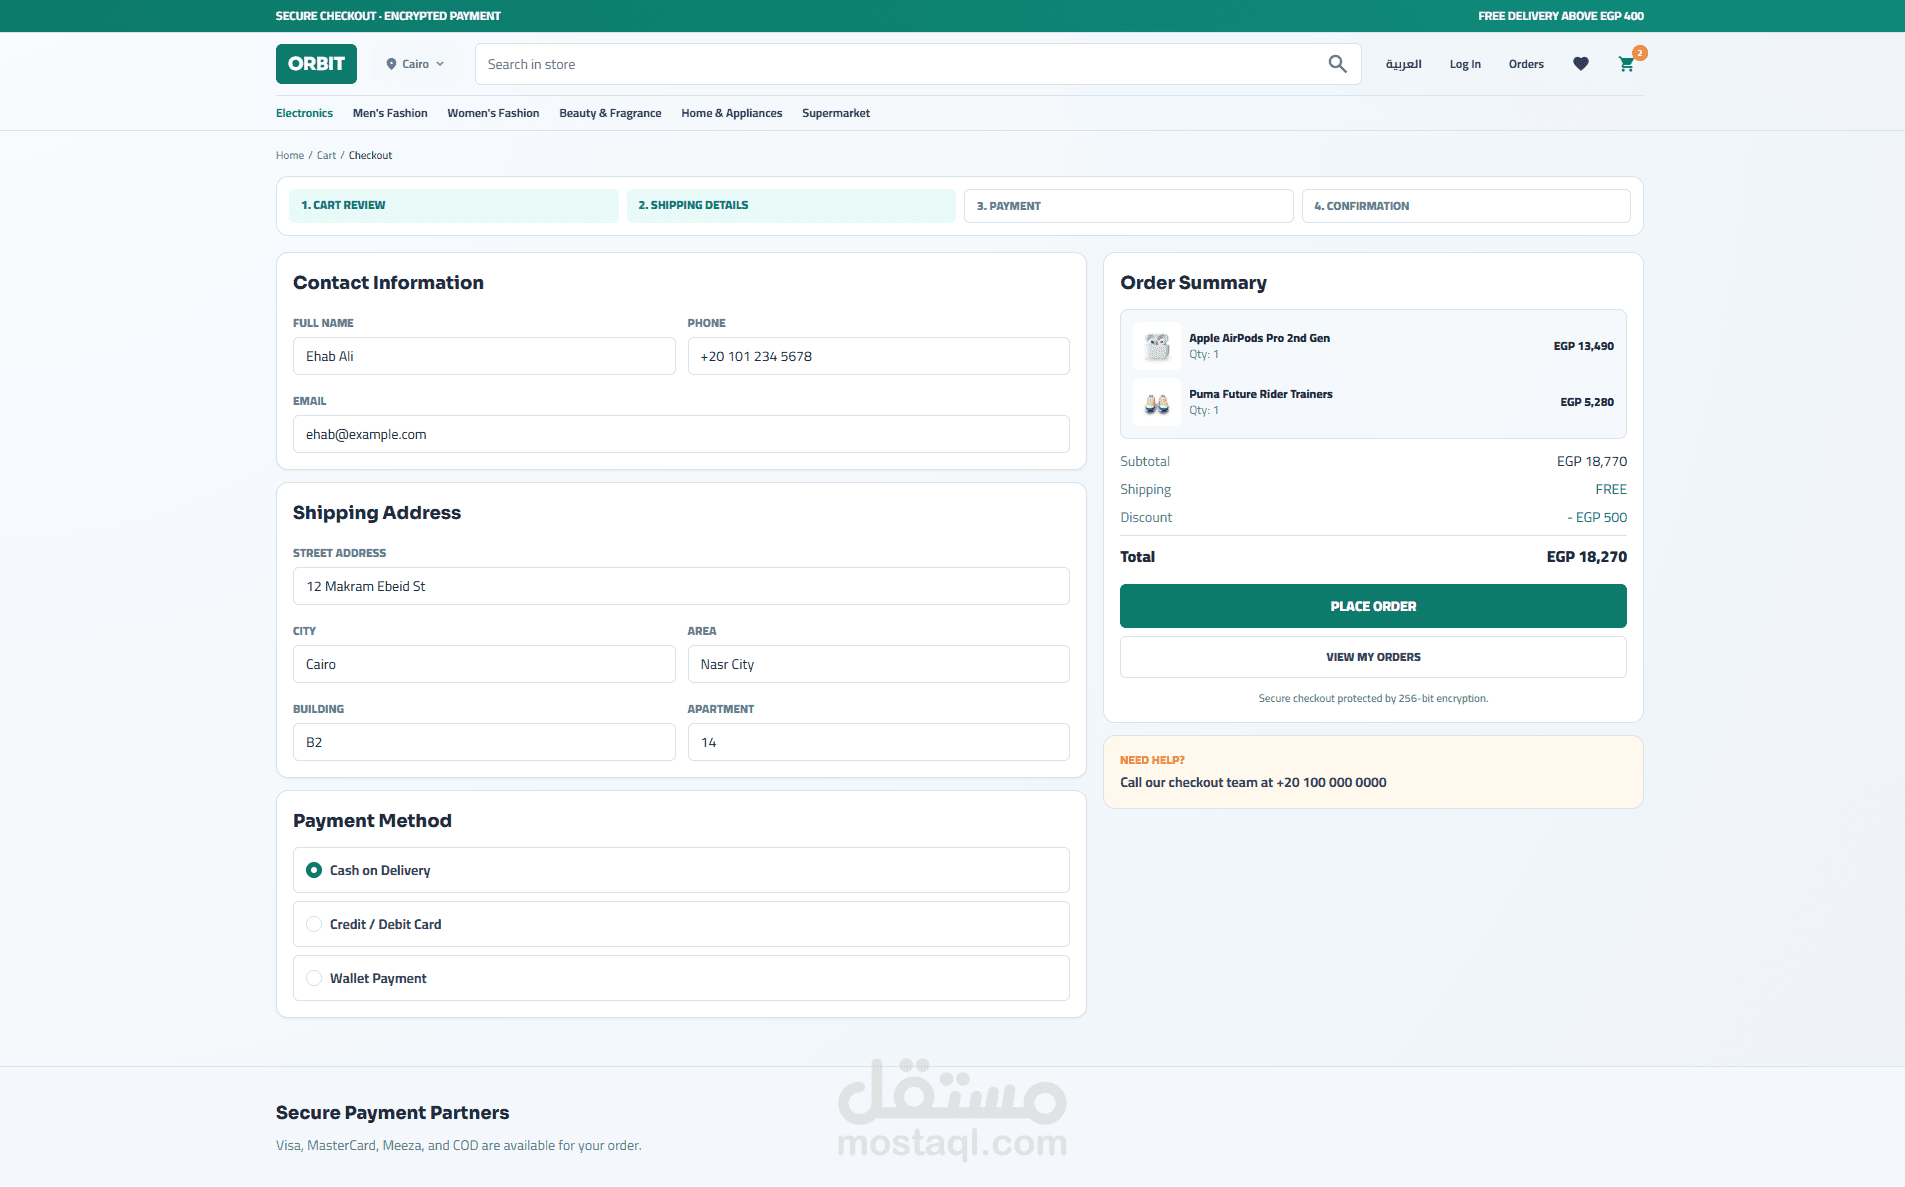Click the Phone input field
The image size is (1905, 1187).
879,356
